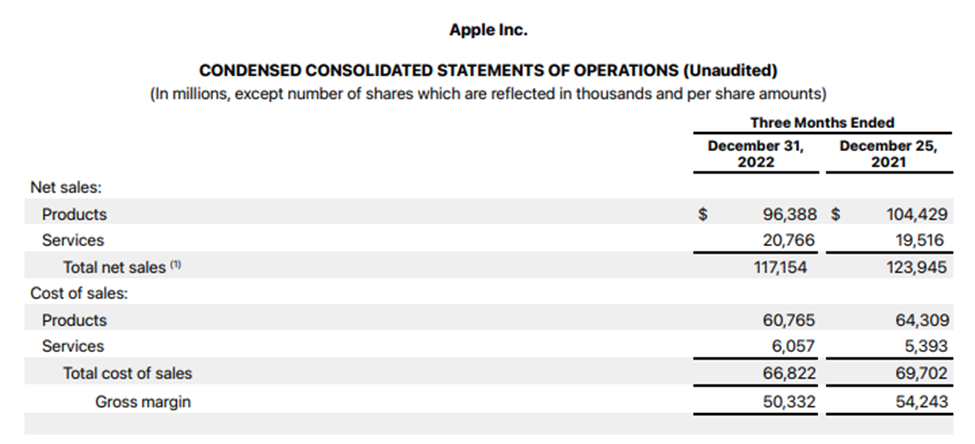Select Services net sales value 19,516
Screen dimensions: 975x444
coord(920,240)
